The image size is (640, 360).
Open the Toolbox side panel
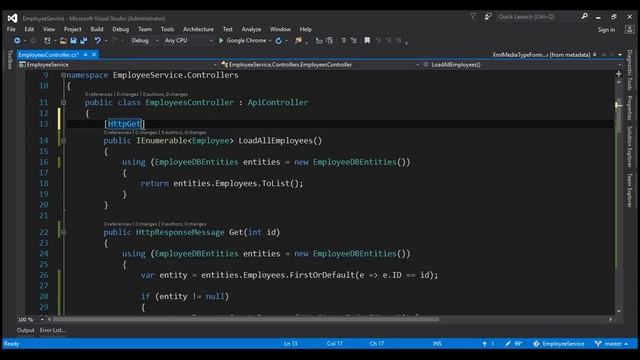[10, 60]
